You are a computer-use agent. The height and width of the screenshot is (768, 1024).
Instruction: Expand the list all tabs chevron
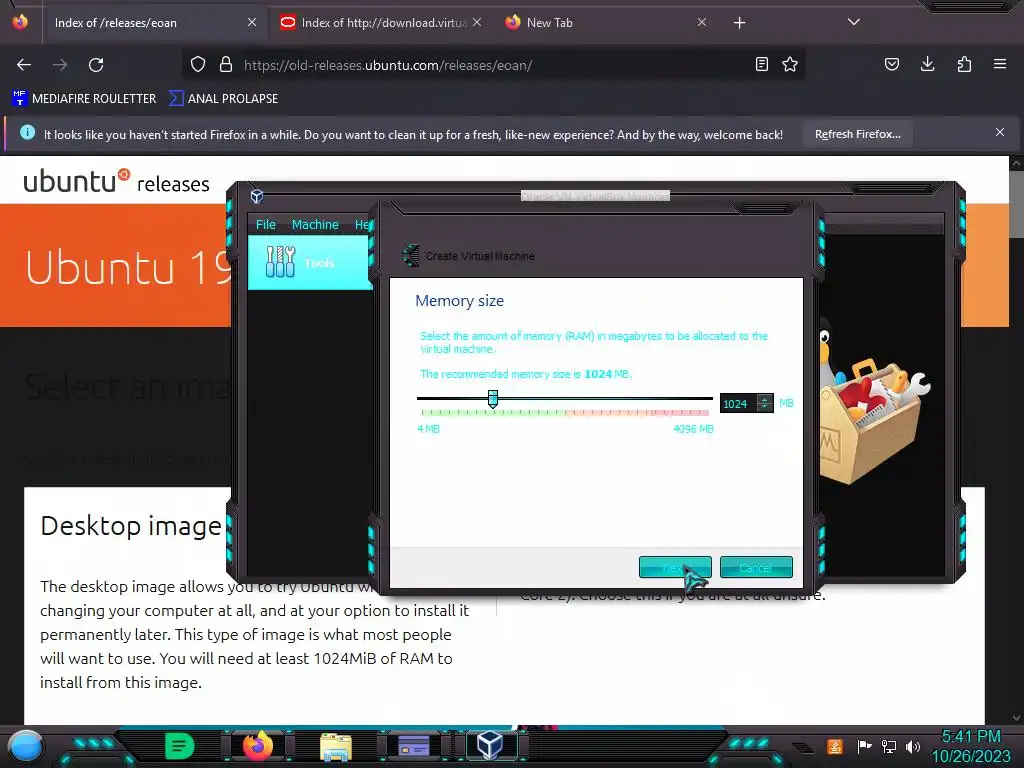(x=854, y=22)
